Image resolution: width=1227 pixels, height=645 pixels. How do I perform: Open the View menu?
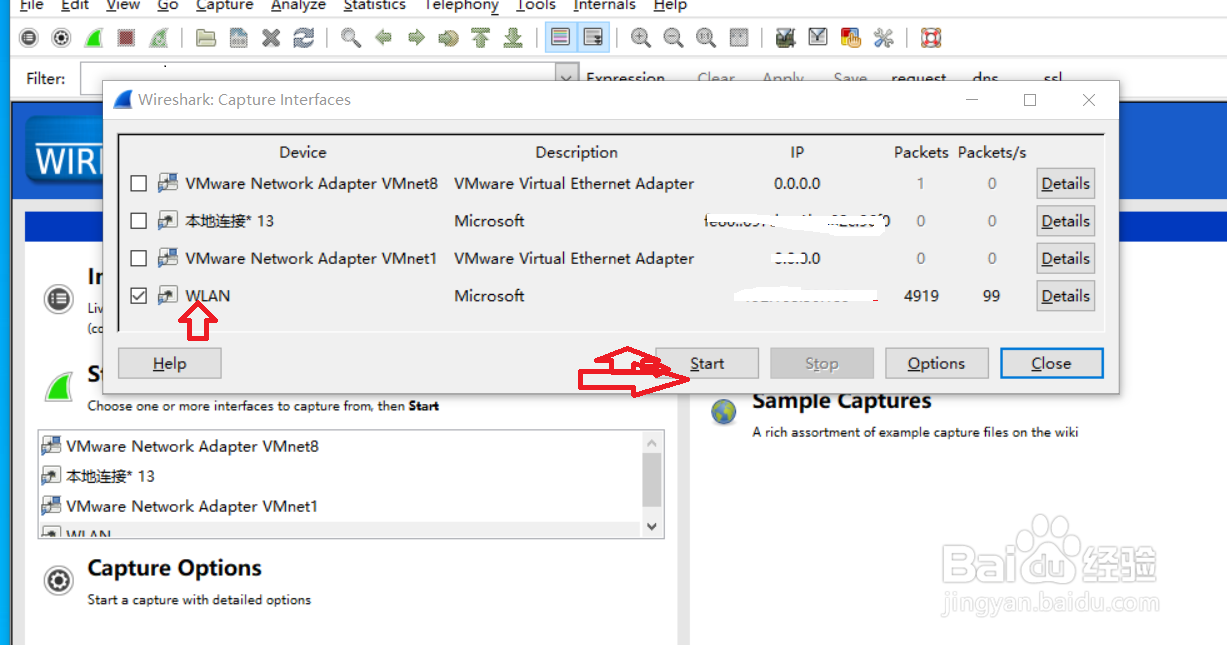pos(123,5)
